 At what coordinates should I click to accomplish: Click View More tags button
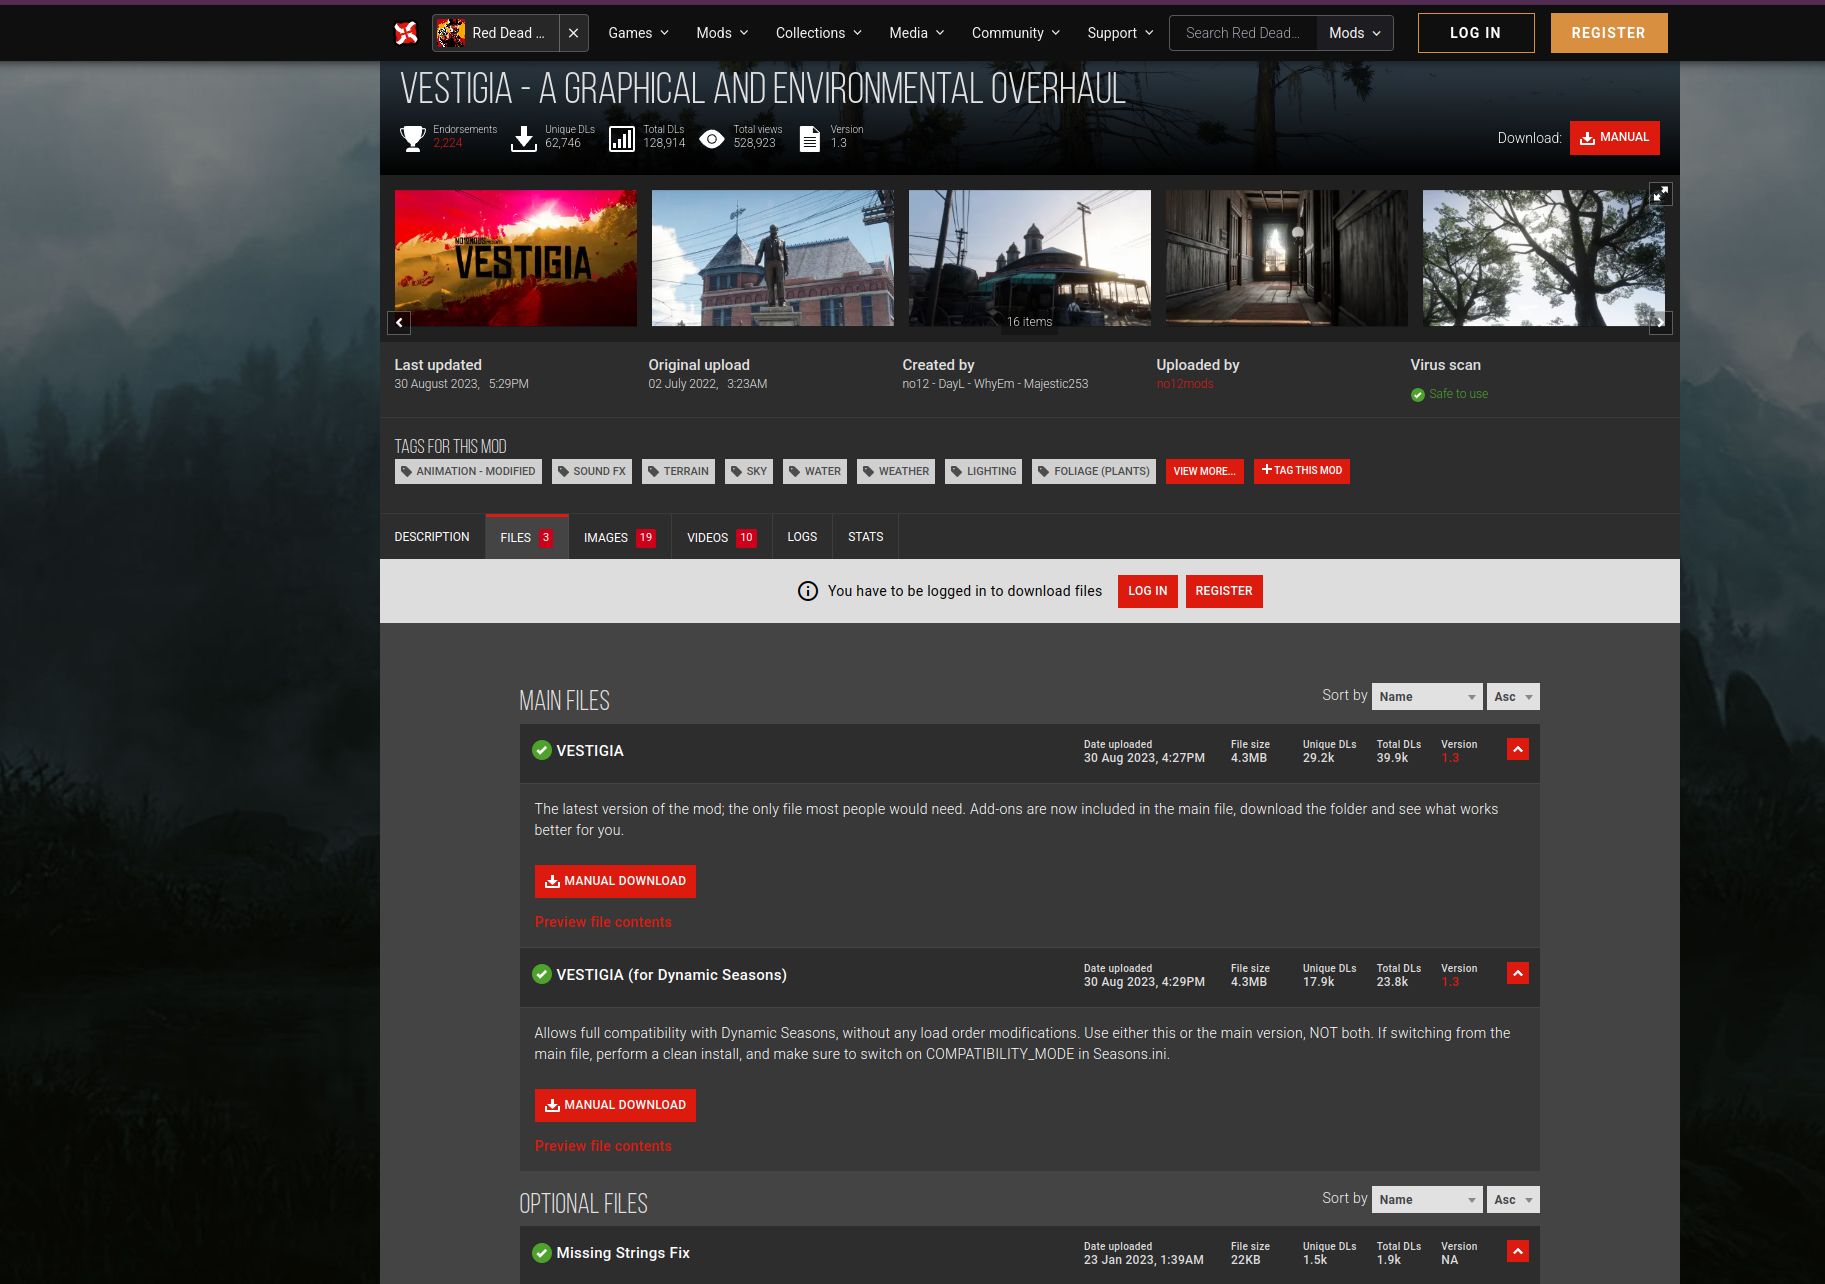click(x=1204, y=471)
